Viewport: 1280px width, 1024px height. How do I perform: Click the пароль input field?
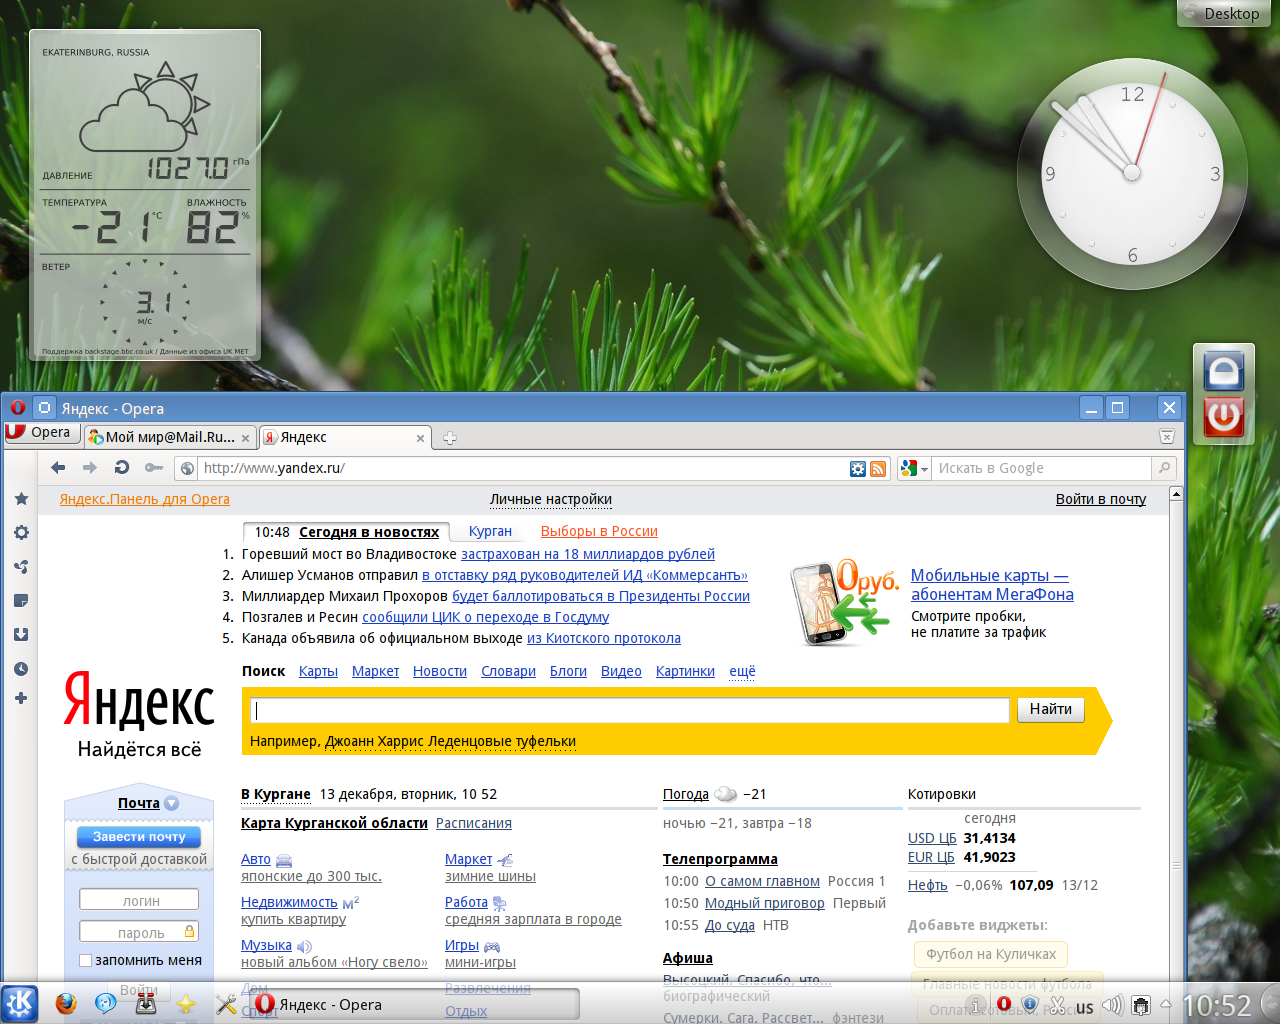pos(139,932)
